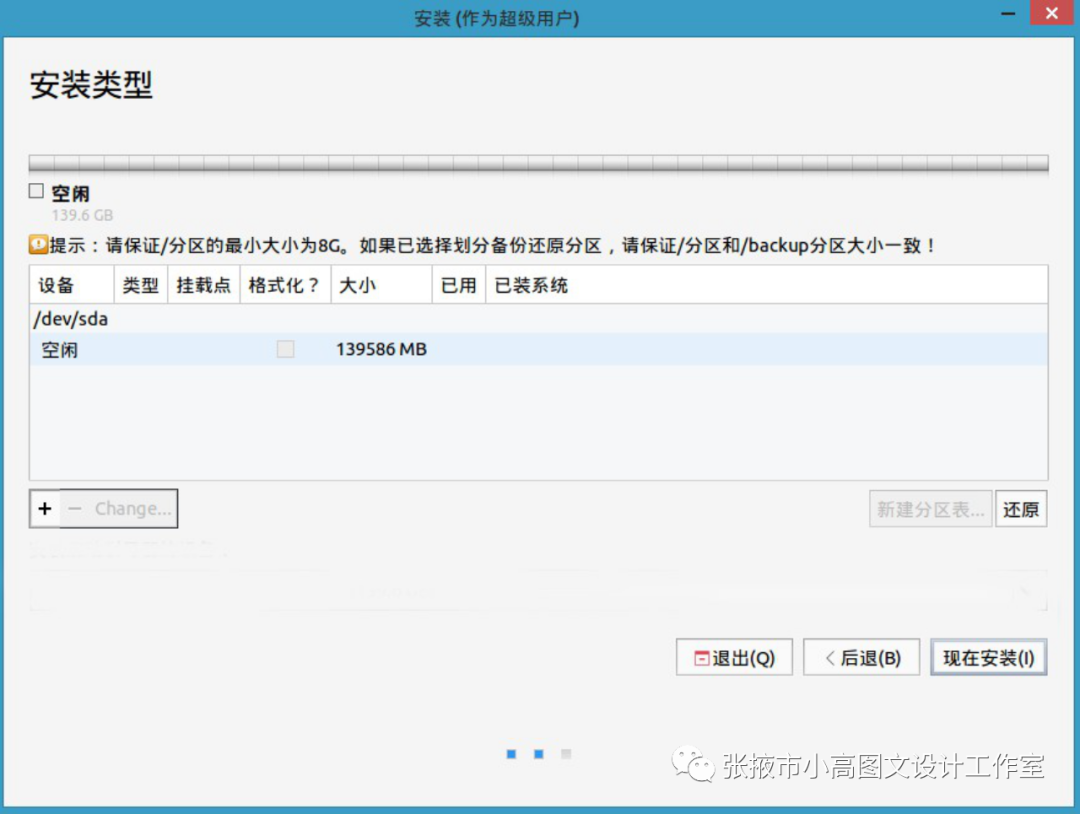Toggle the format checkbox in 空闲 row
Screen dimensions: 1080x814
[x=285, y=349]
